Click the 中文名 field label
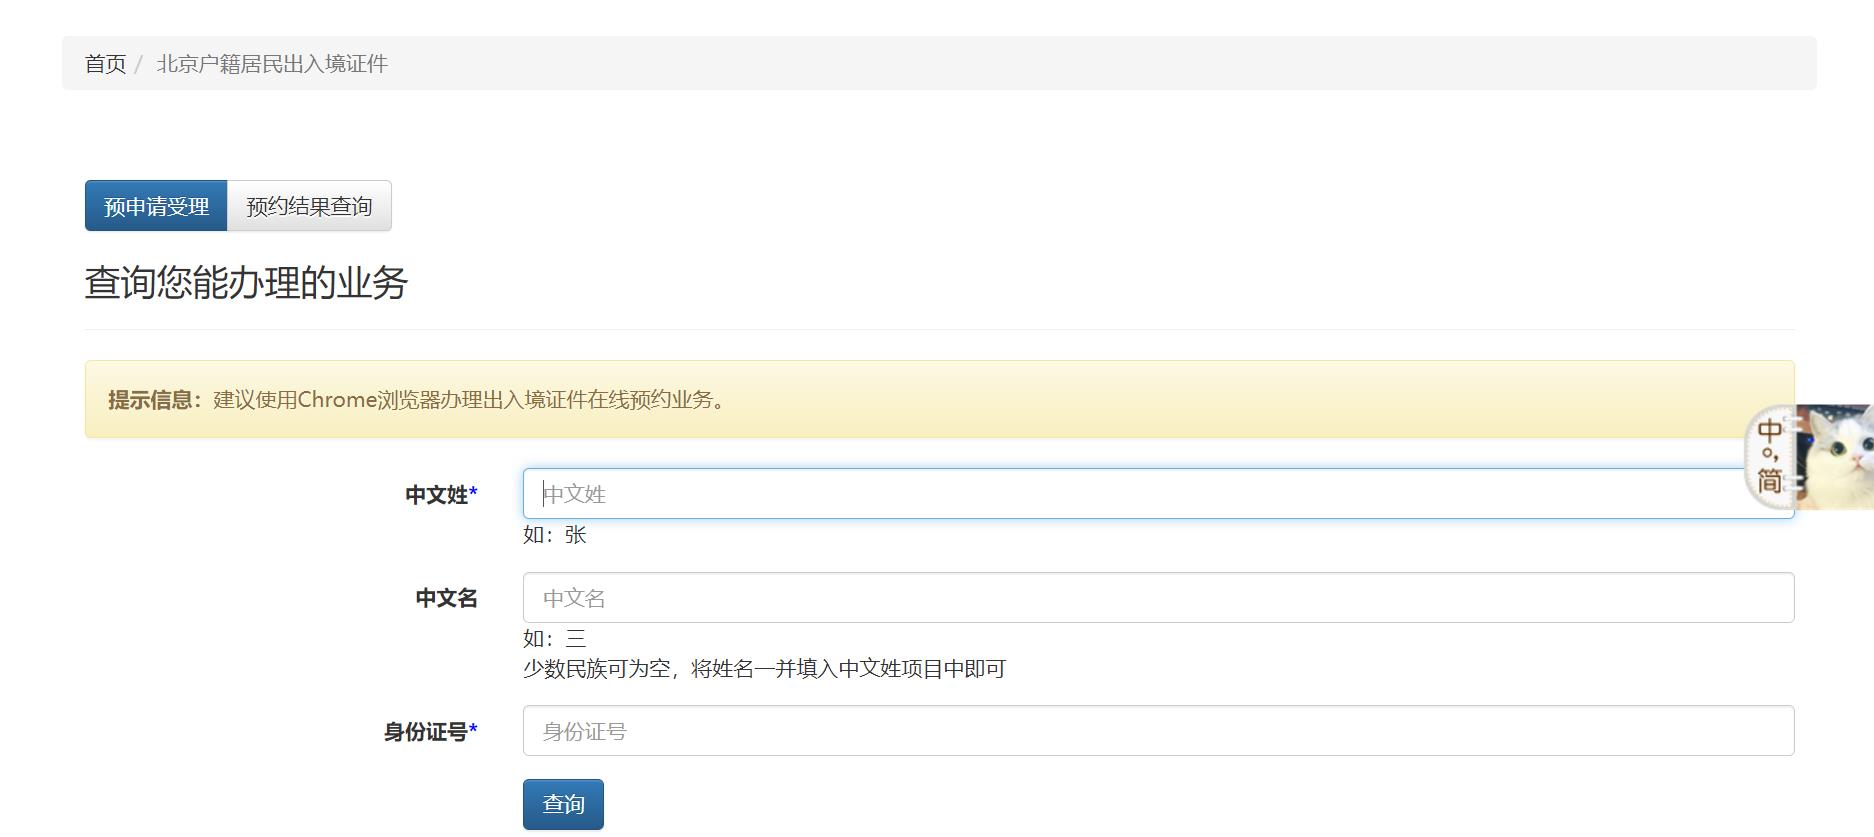Screen dimensions: 1874x837 [x=447, y=599]
